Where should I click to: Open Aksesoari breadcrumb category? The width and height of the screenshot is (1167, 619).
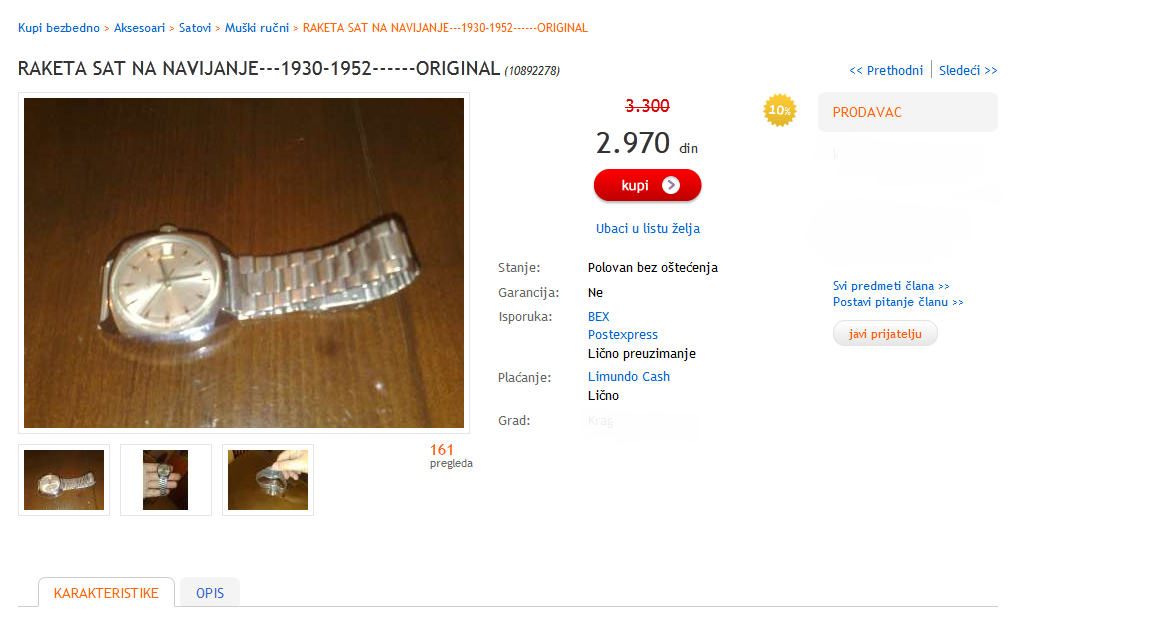139,28
